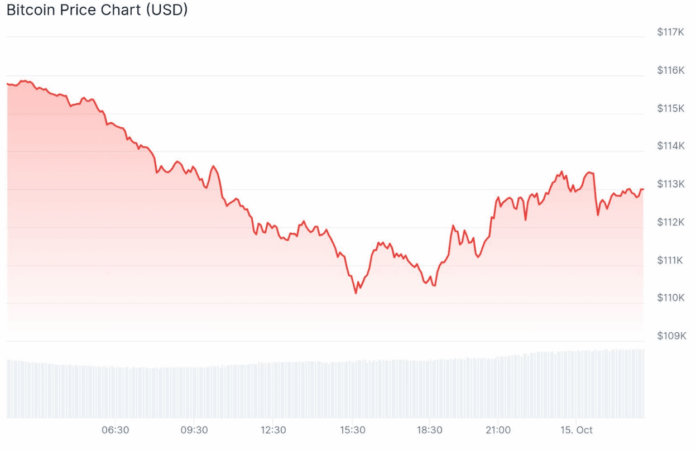This screenshot has height=450, width=696.
Task: Select the 21:00 time axis label
Action: coord(498,430)
